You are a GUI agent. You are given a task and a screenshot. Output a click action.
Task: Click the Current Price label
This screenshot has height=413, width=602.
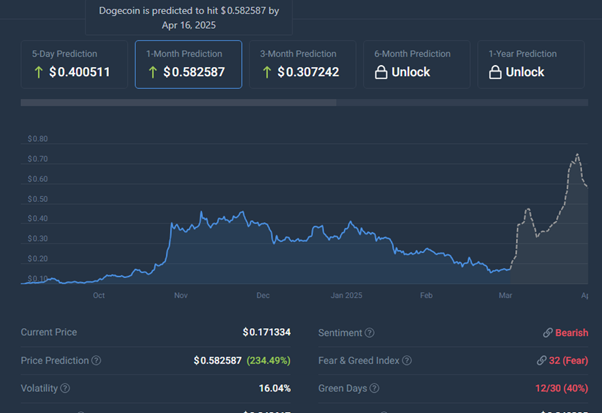[49, 332]
